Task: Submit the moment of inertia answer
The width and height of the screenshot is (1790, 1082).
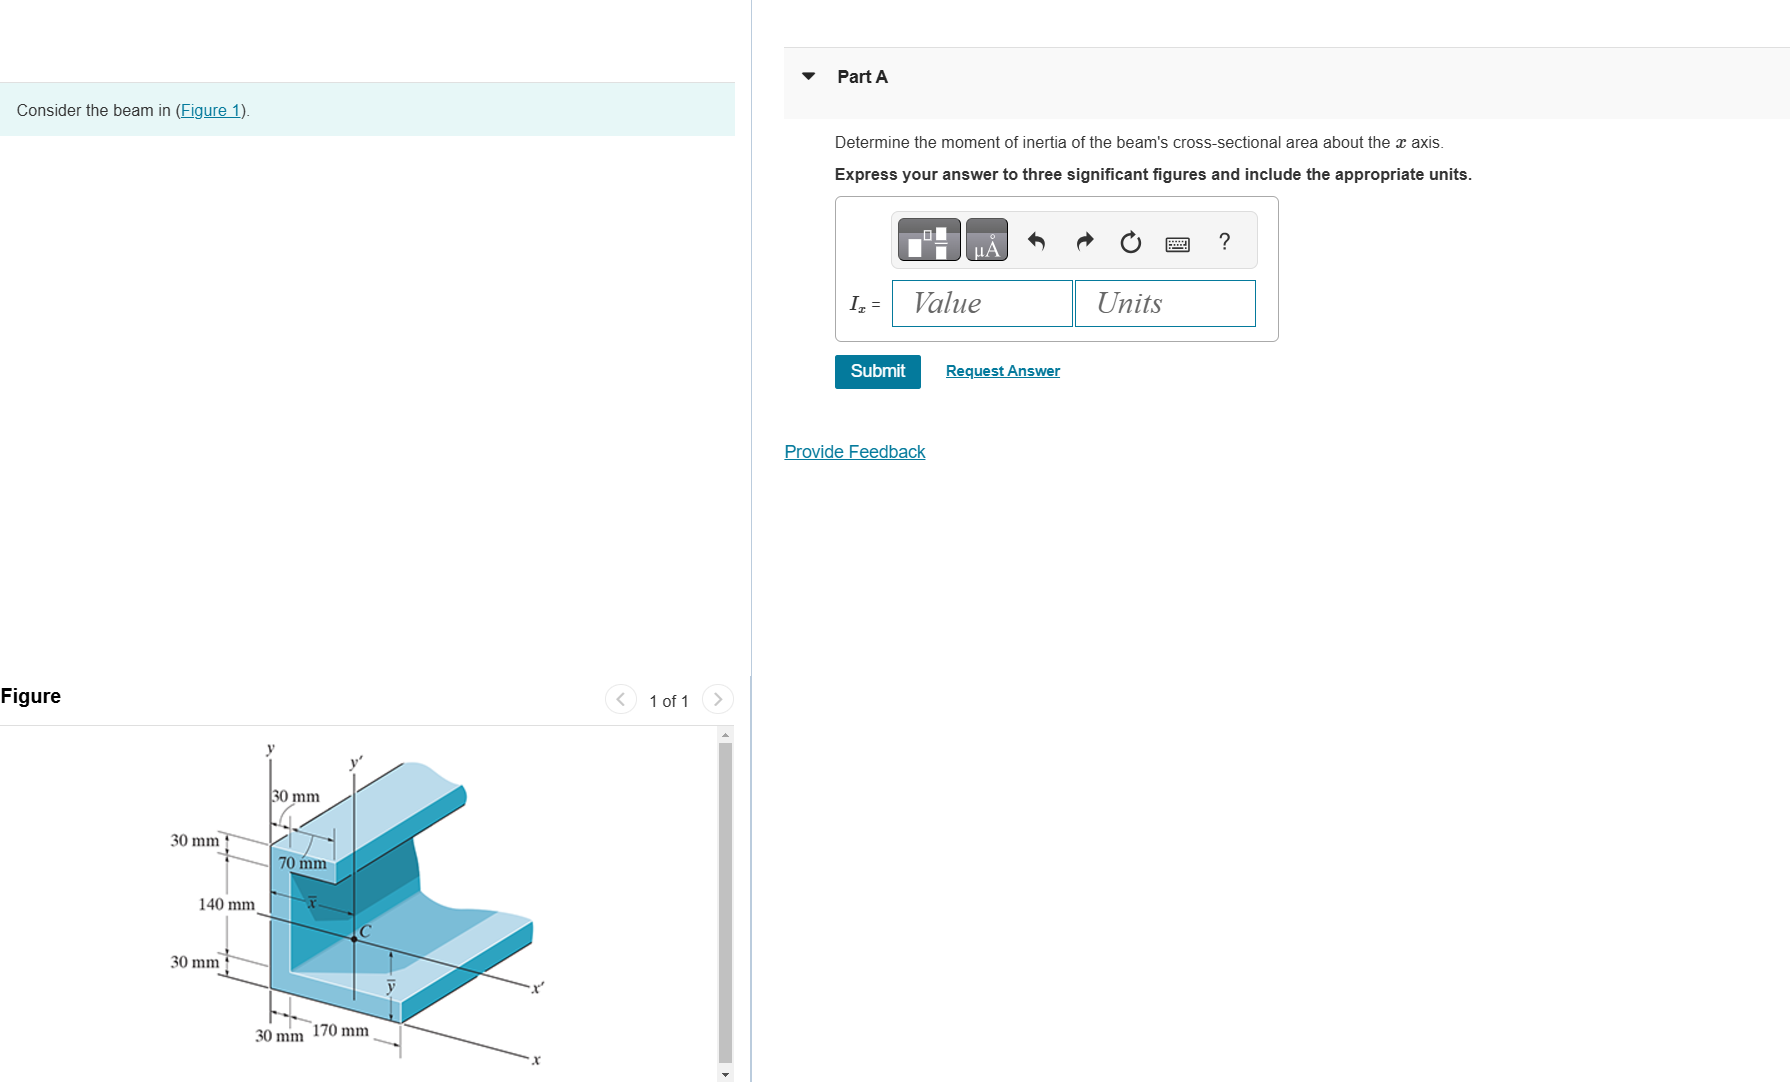Action: (876, 371)
